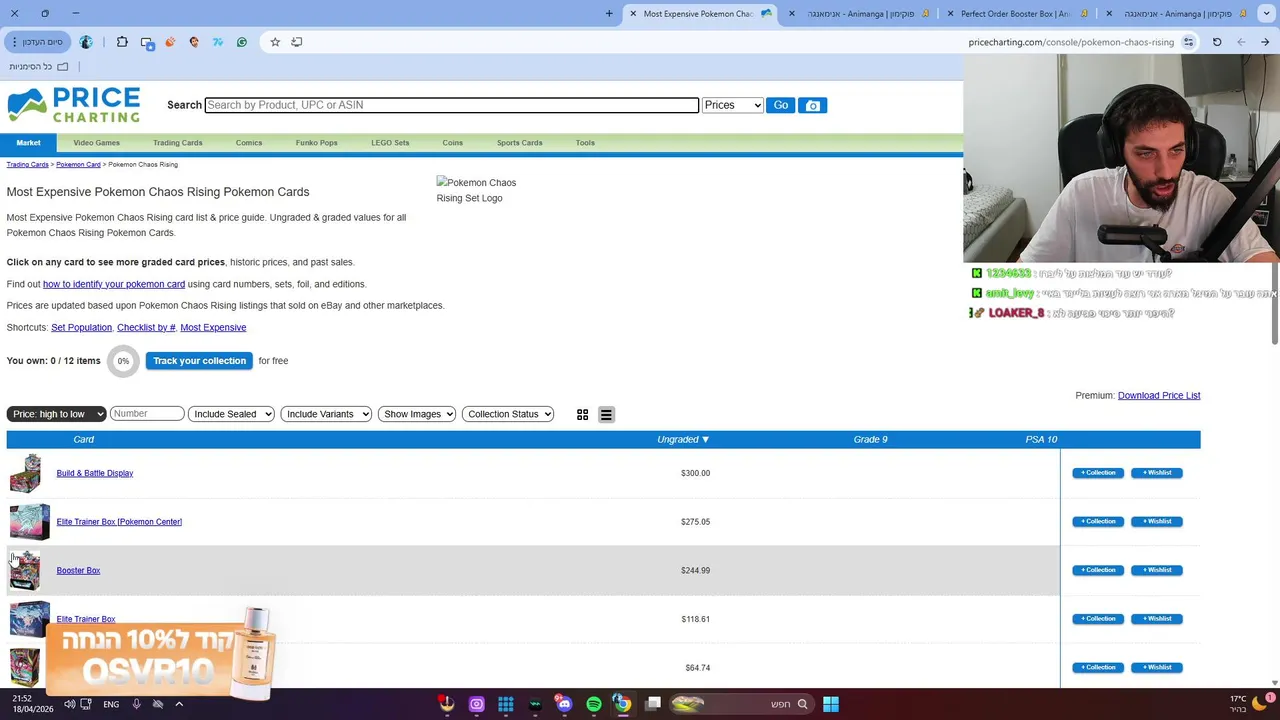Image resolution: width=1280 pixels, height=720 pixels.
Task: Open a new browser tab
Action: coord(609,13)
